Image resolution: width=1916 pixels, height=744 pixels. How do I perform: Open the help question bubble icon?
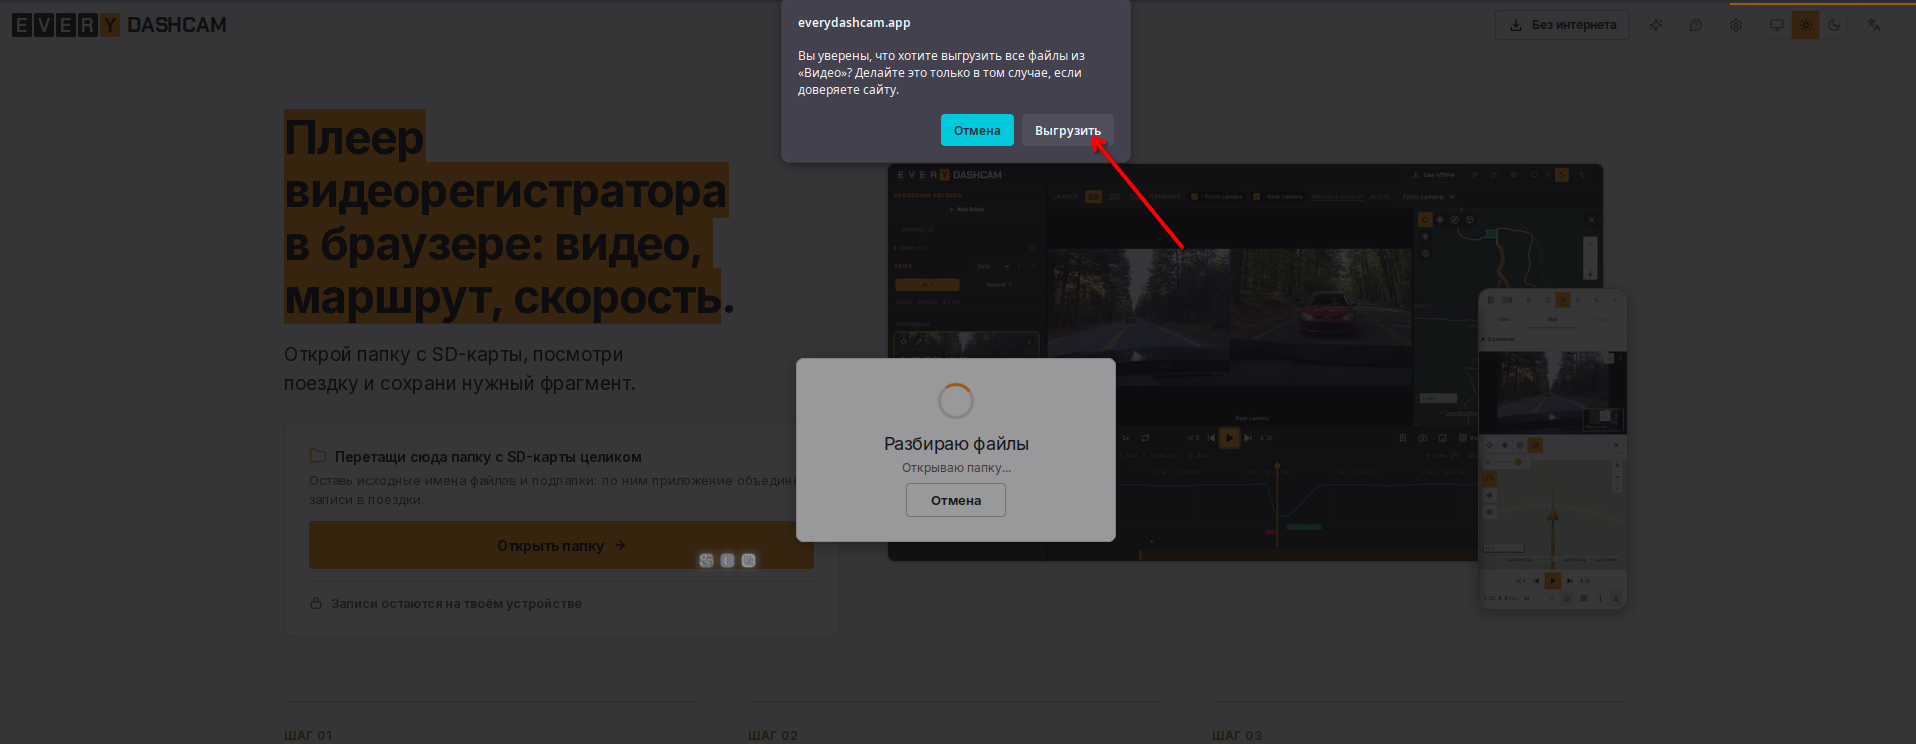[1696, 25]
